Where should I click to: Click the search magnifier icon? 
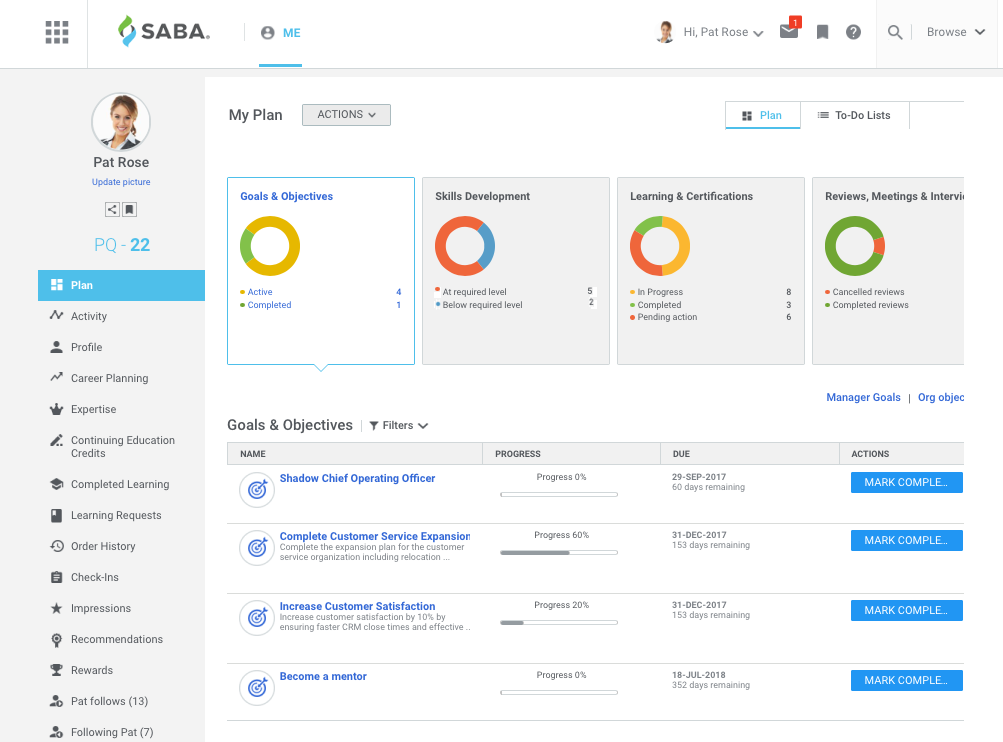[895, 32]
